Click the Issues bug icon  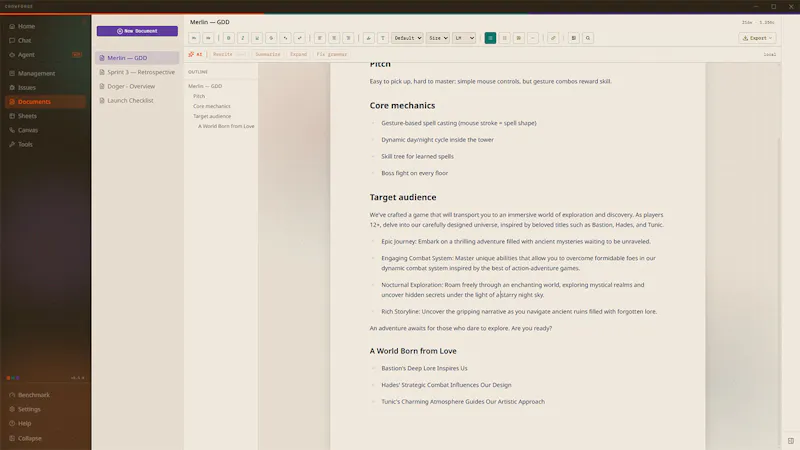tap(12, 87)
